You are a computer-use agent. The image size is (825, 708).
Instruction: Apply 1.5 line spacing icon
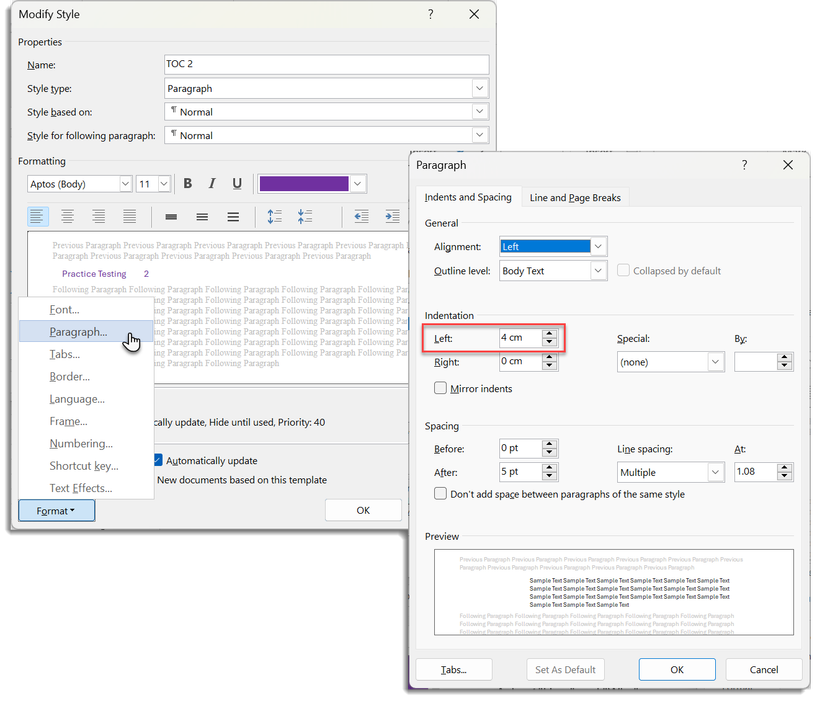202,217
